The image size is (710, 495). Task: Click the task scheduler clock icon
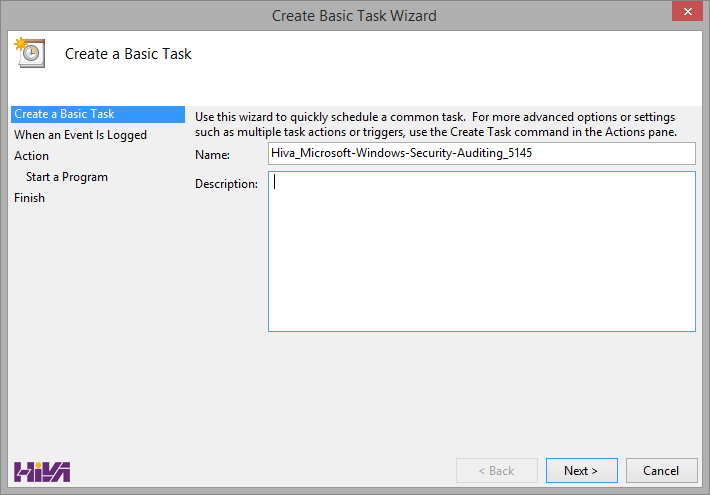pos(30,53)
